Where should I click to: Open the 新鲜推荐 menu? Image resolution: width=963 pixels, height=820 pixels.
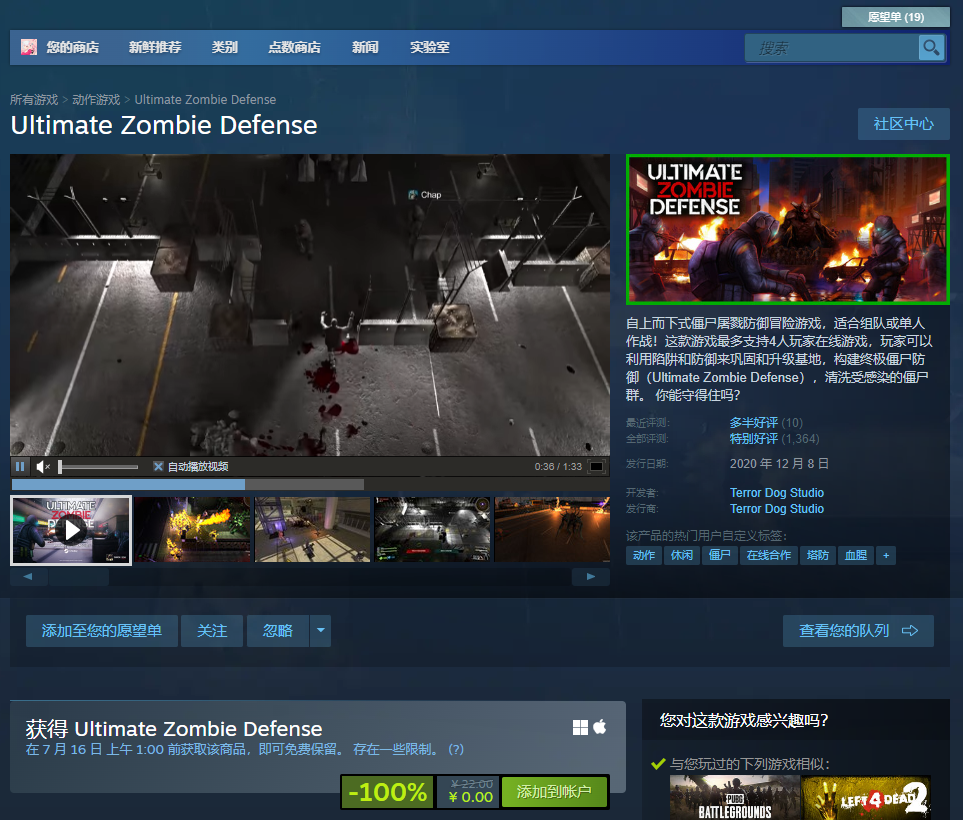(155, 47)
